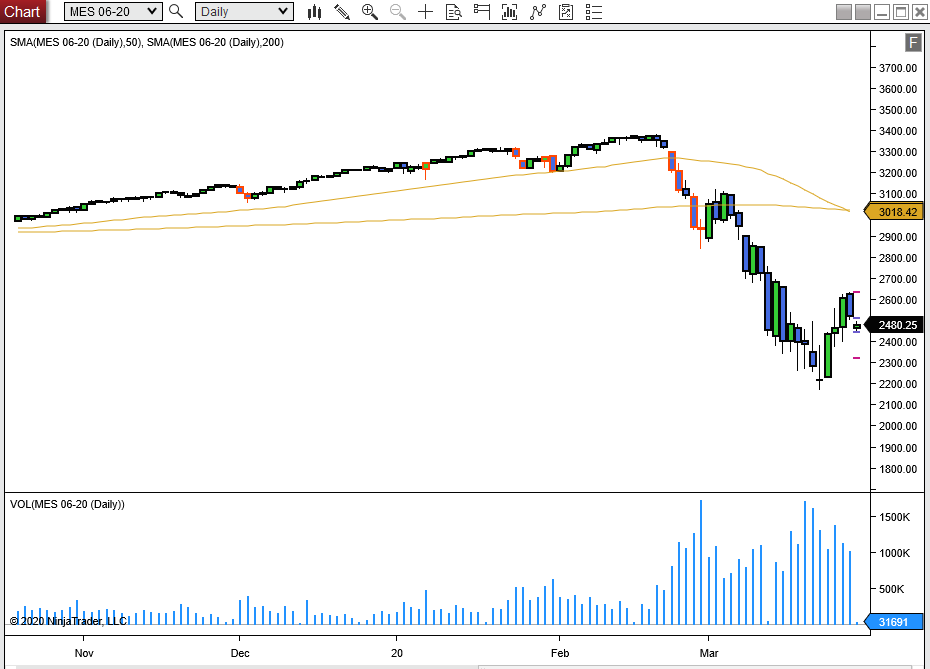Select the drawing tools pencil icon
This screenshot has height=669, width=930.
tap(342, 12)
